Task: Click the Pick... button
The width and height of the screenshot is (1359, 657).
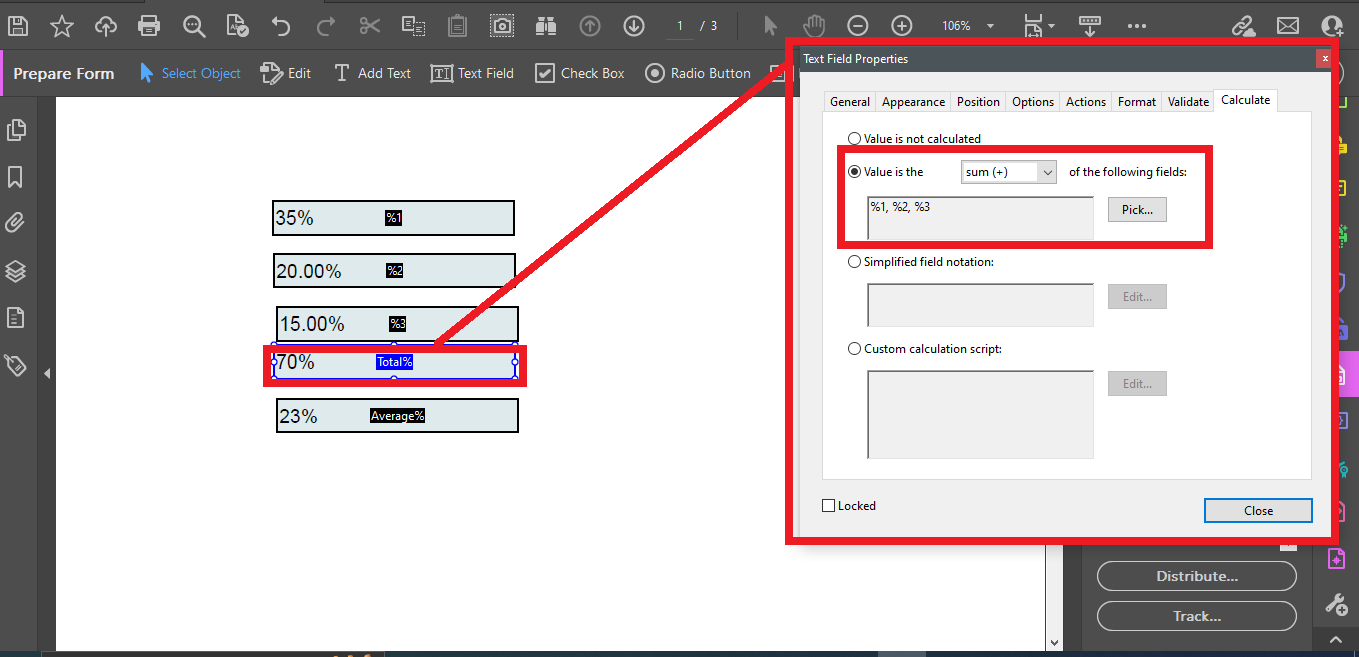Action: point(1137,209)
